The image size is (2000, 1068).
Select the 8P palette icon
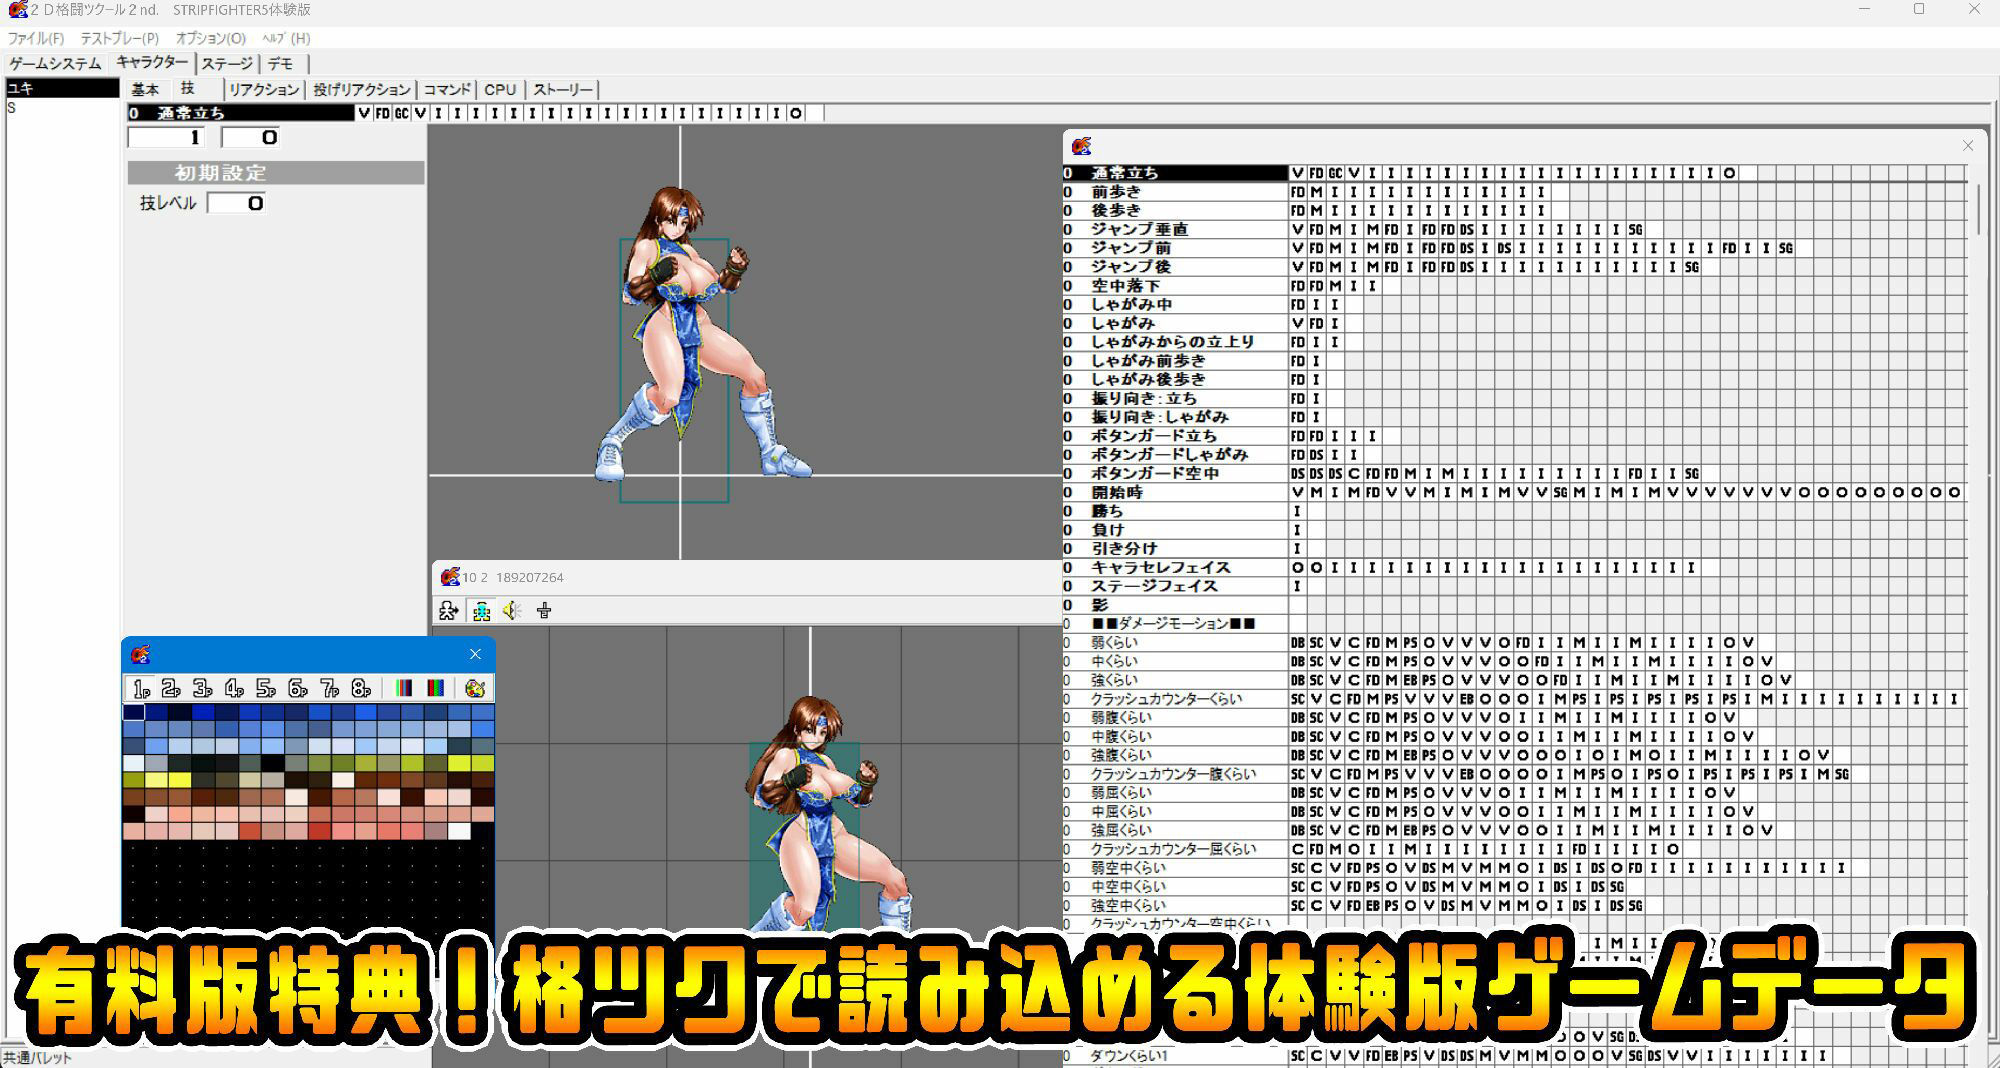pos(360,687)
